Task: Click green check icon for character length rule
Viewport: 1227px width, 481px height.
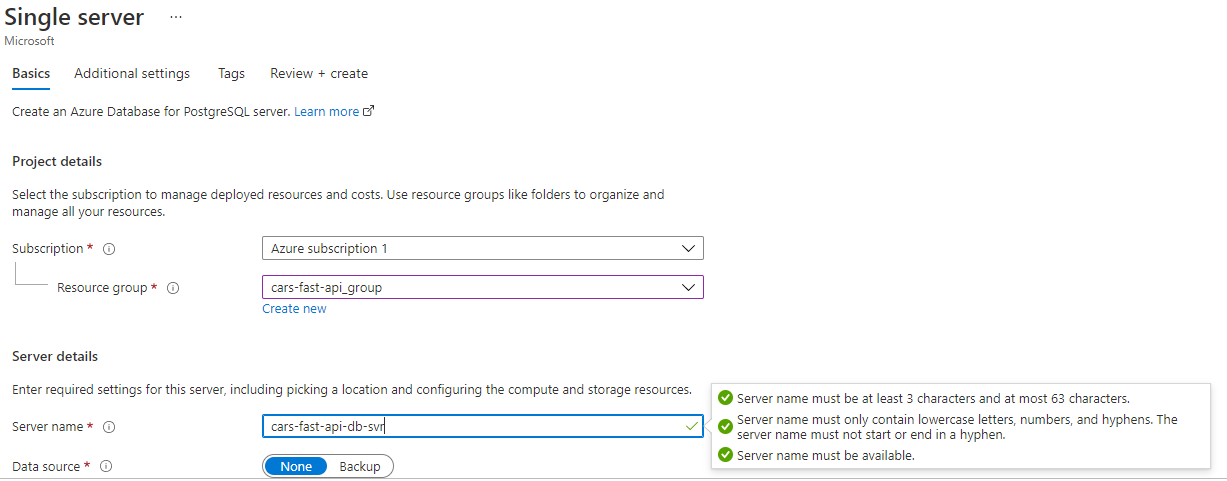Action: 725,398
